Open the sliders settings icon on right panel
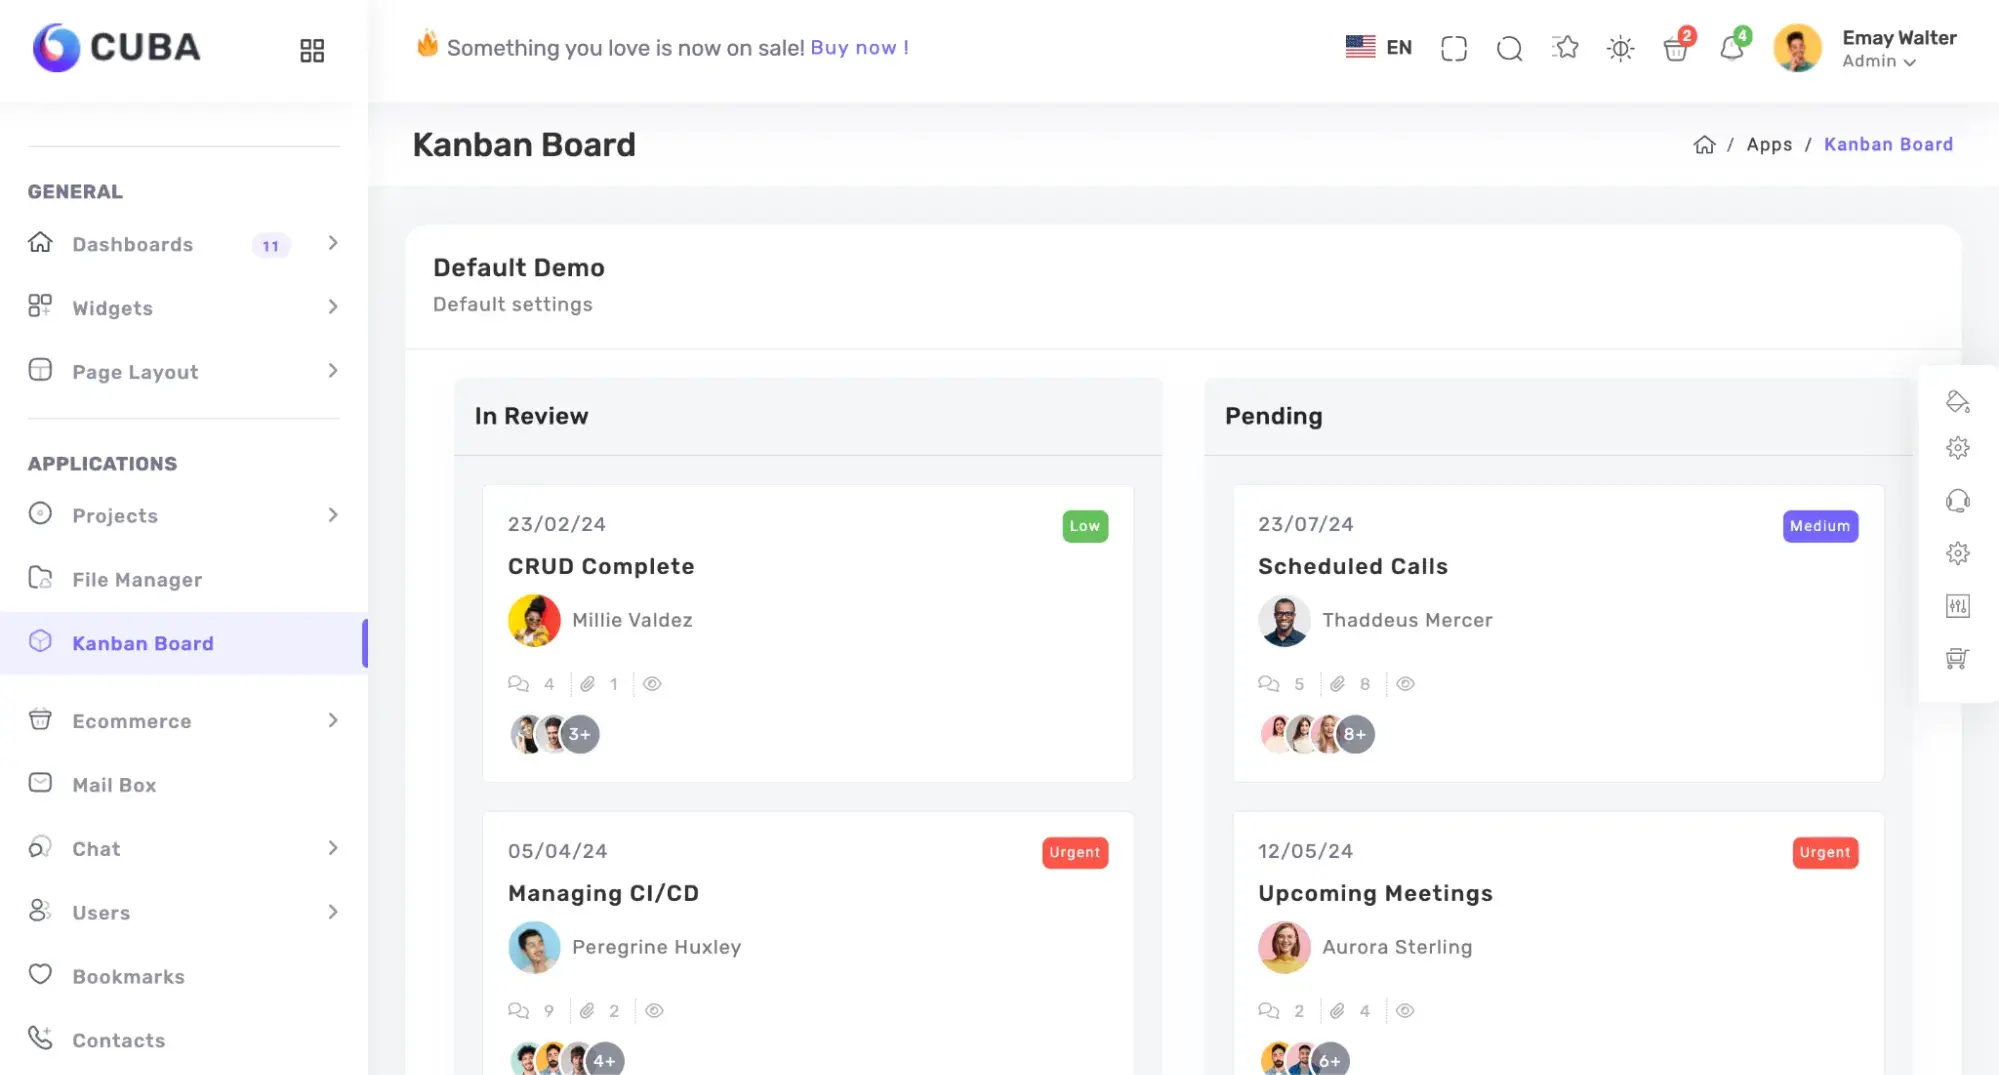This screenshot has height=1075, width=1999. [1957, 606]
